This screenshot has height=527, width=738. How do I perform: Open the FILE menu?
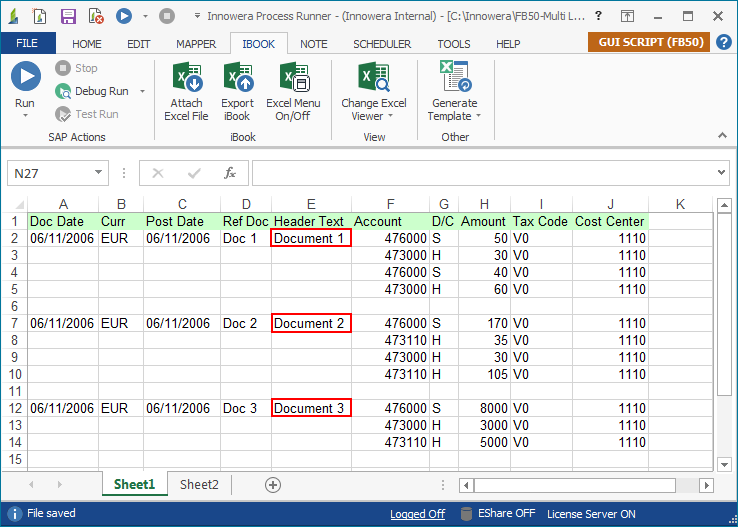27,44
